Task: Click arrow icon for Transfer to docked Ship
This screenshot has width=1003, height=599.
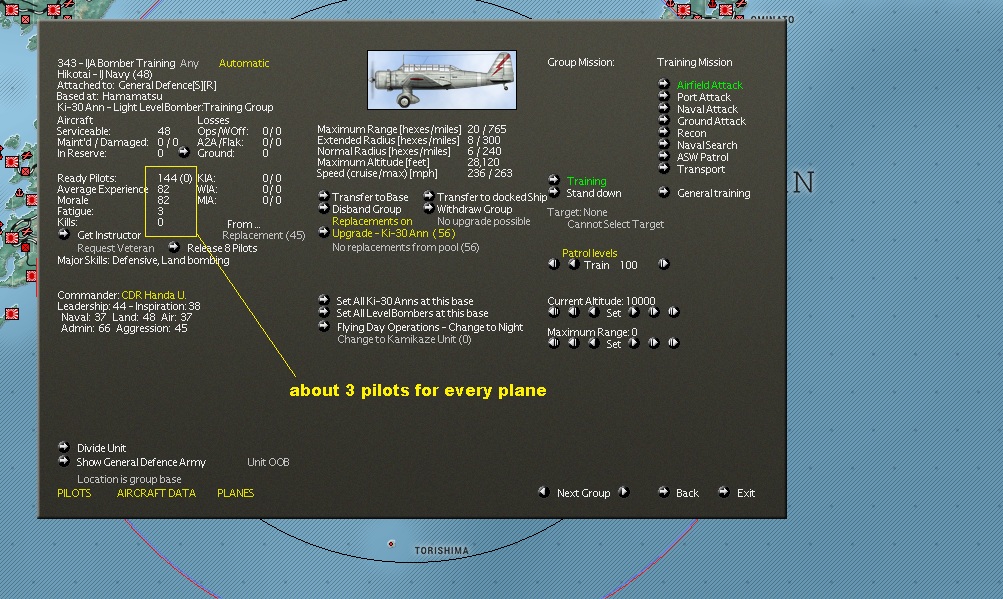Action: 428,196
